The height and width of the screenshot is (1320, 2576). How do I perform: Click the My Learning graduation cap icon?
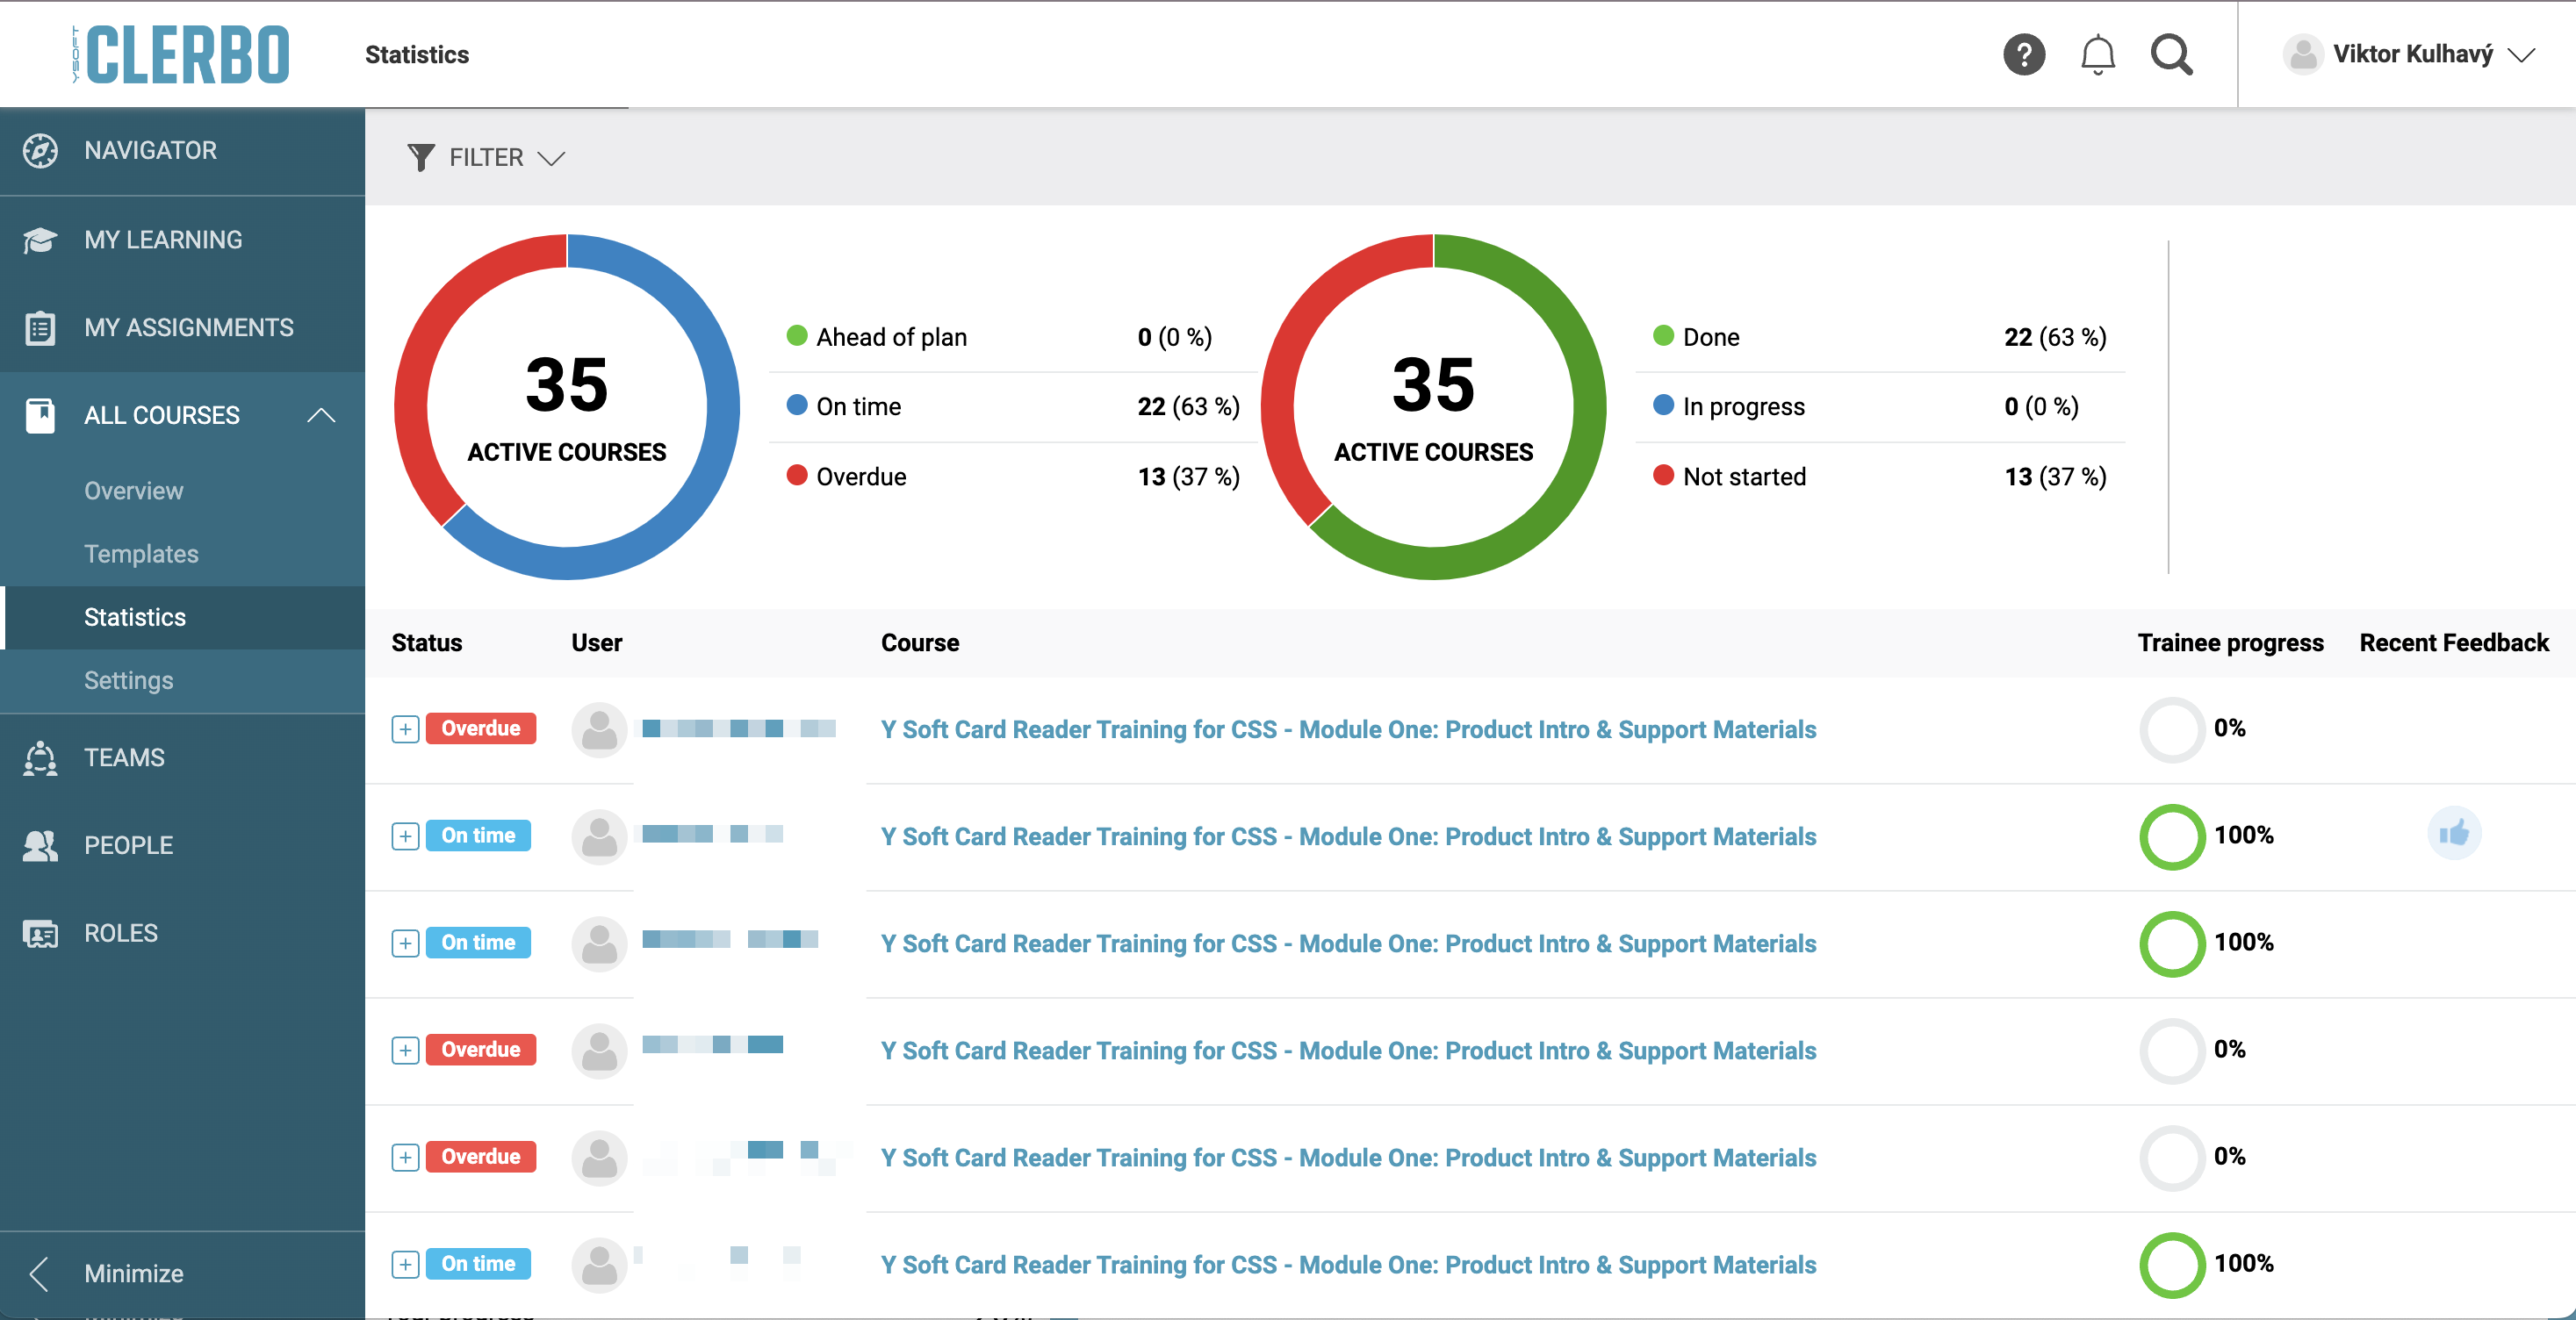[x=40, y=240]
